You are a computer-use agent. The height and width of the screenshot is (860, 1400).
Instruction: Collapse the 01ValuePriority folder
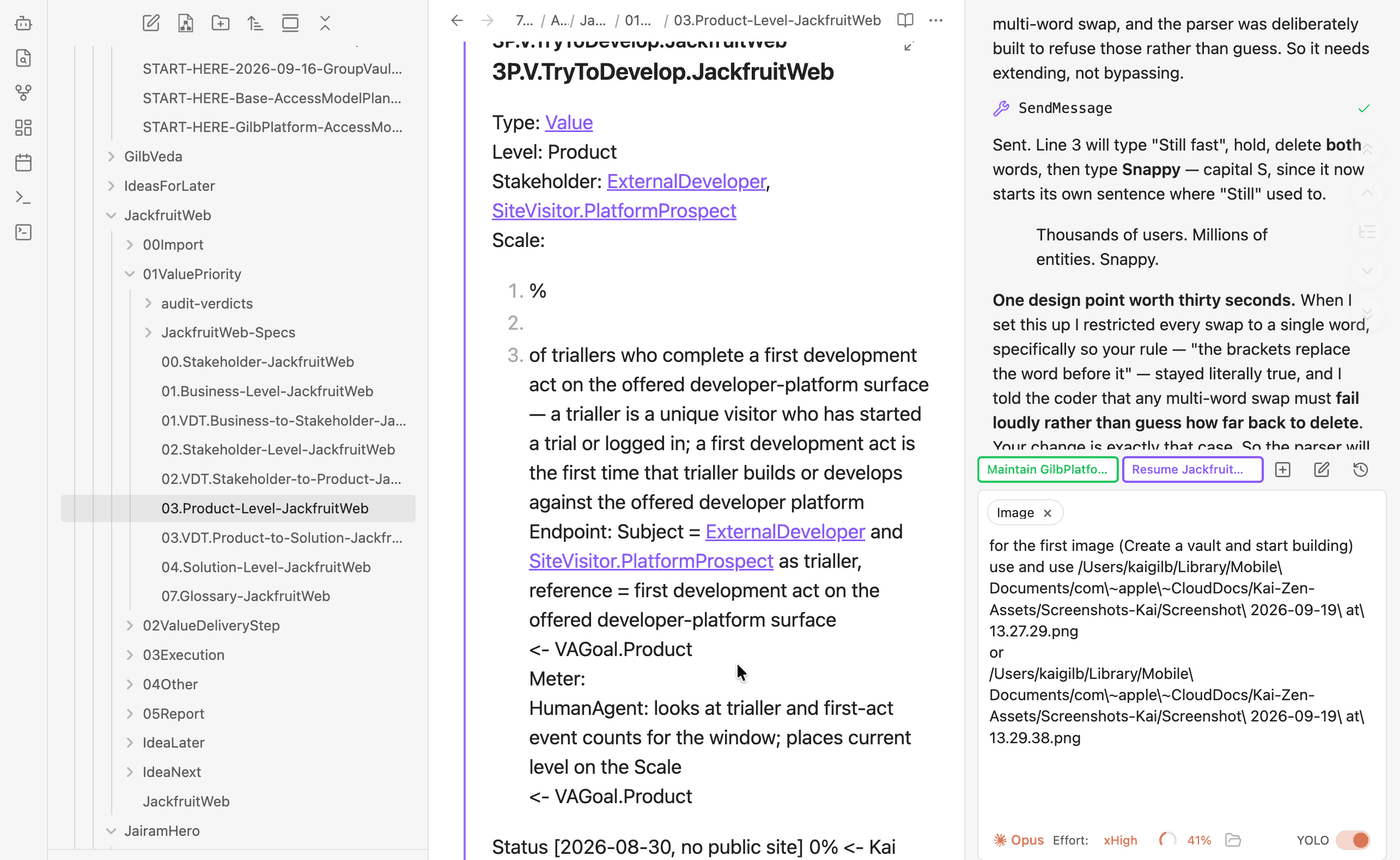coord(130,274)
